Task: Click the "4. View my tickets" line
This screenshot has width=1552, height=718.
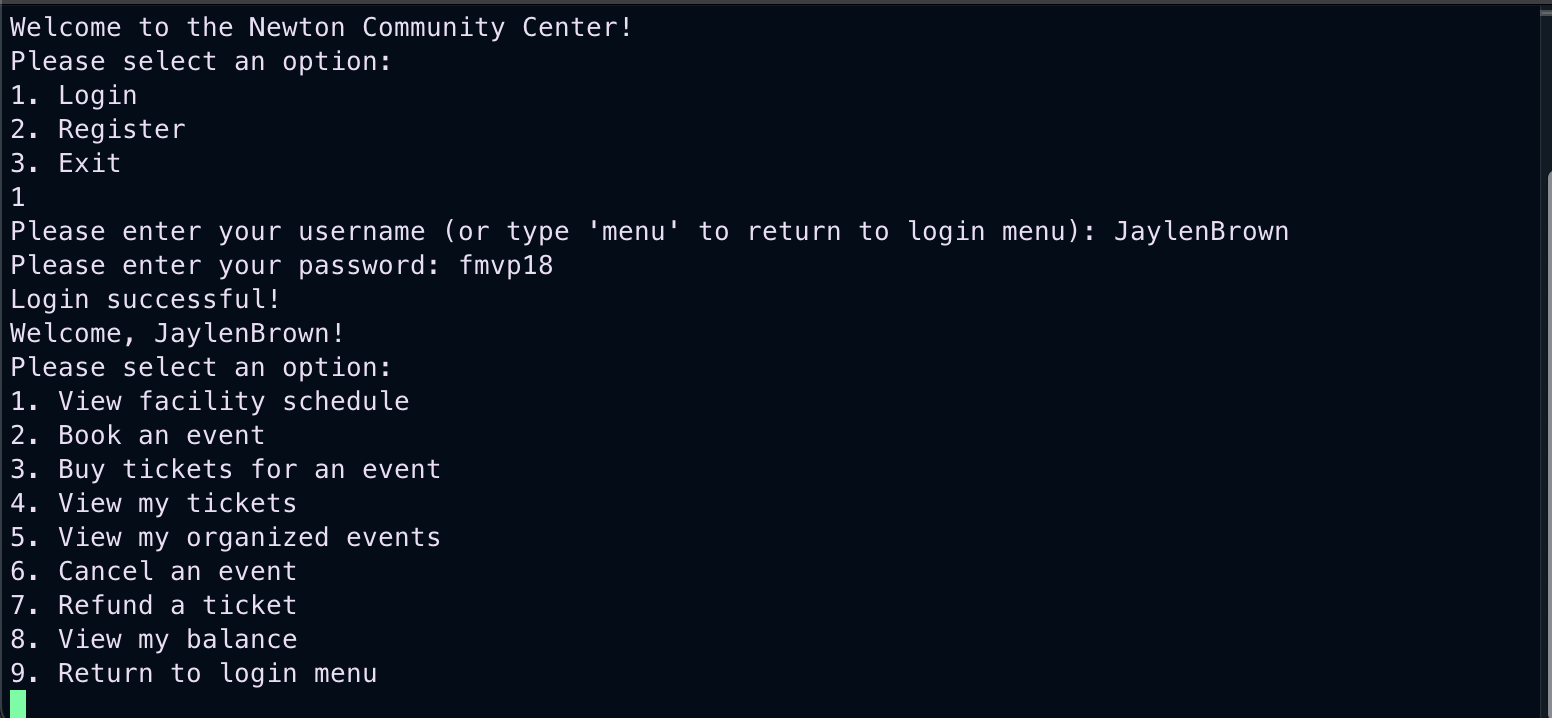Action: click(154, 504)
